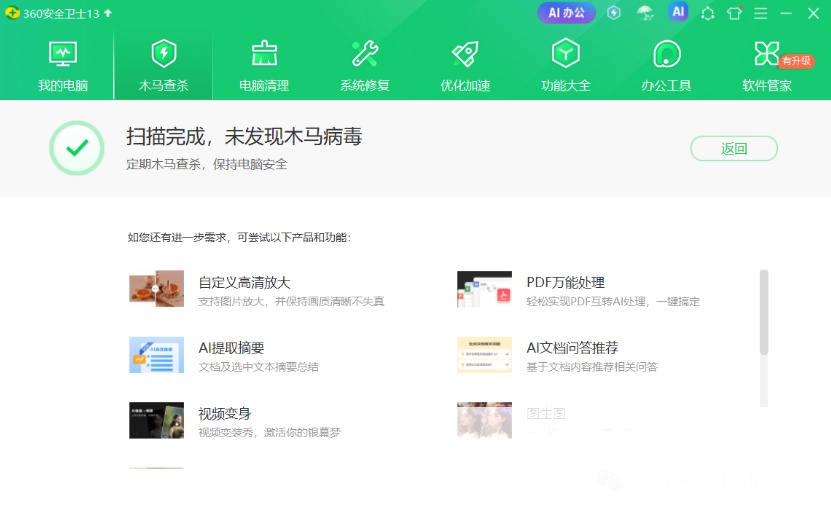Click 定期木马查杀，保持电脑安全 subtitle text

[x=207, y=164]
